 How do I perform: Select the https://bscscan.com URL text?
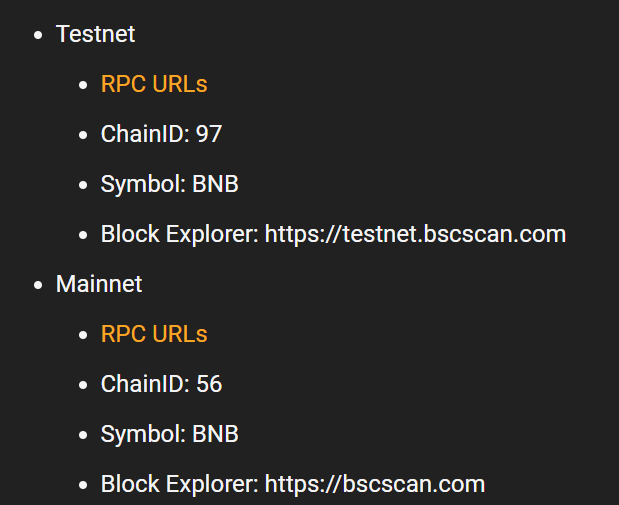[375, 484]
